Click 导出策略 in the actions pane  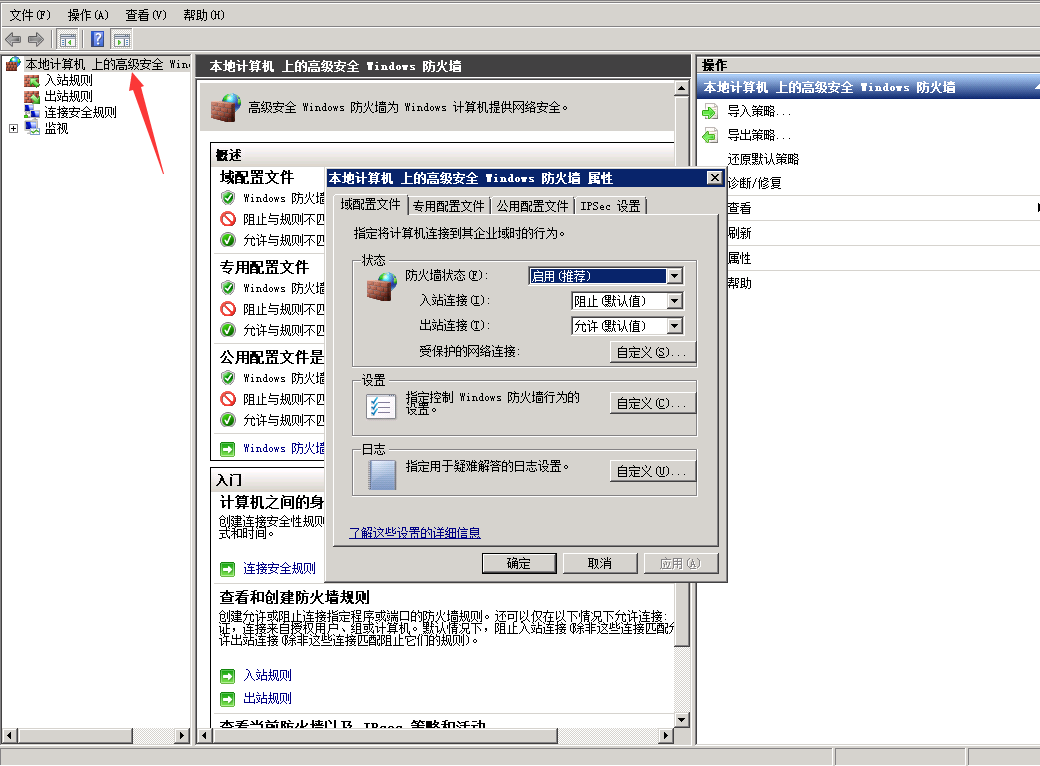(758, 135)
